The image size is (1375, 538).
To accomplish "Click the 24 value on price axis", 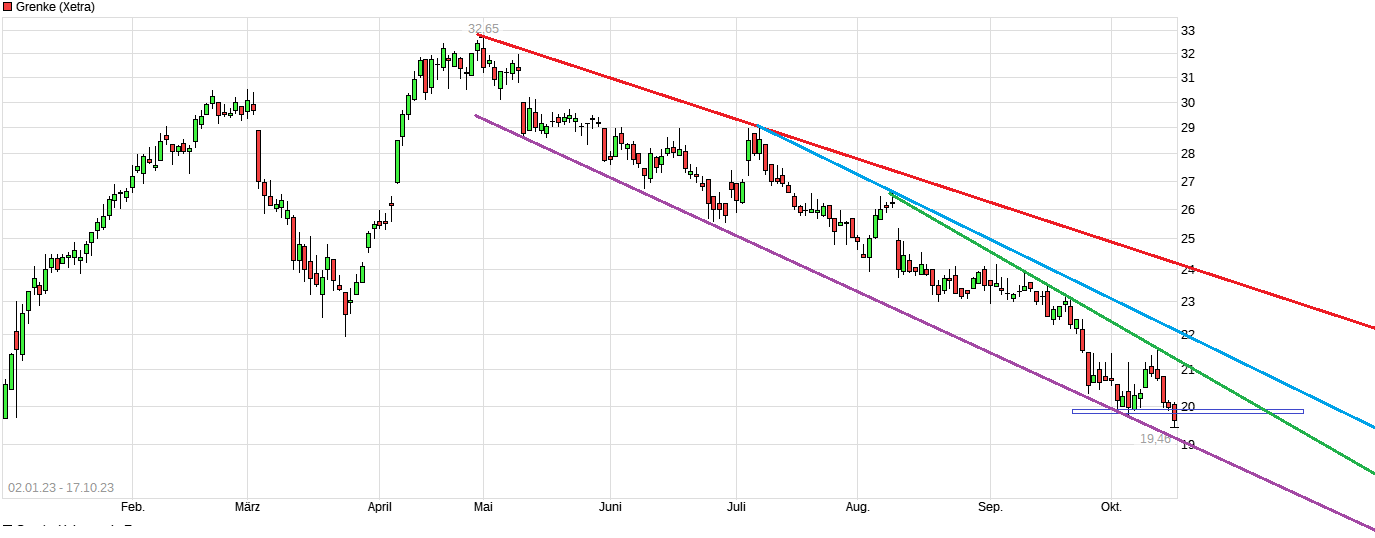I will tap(1188, 269).
